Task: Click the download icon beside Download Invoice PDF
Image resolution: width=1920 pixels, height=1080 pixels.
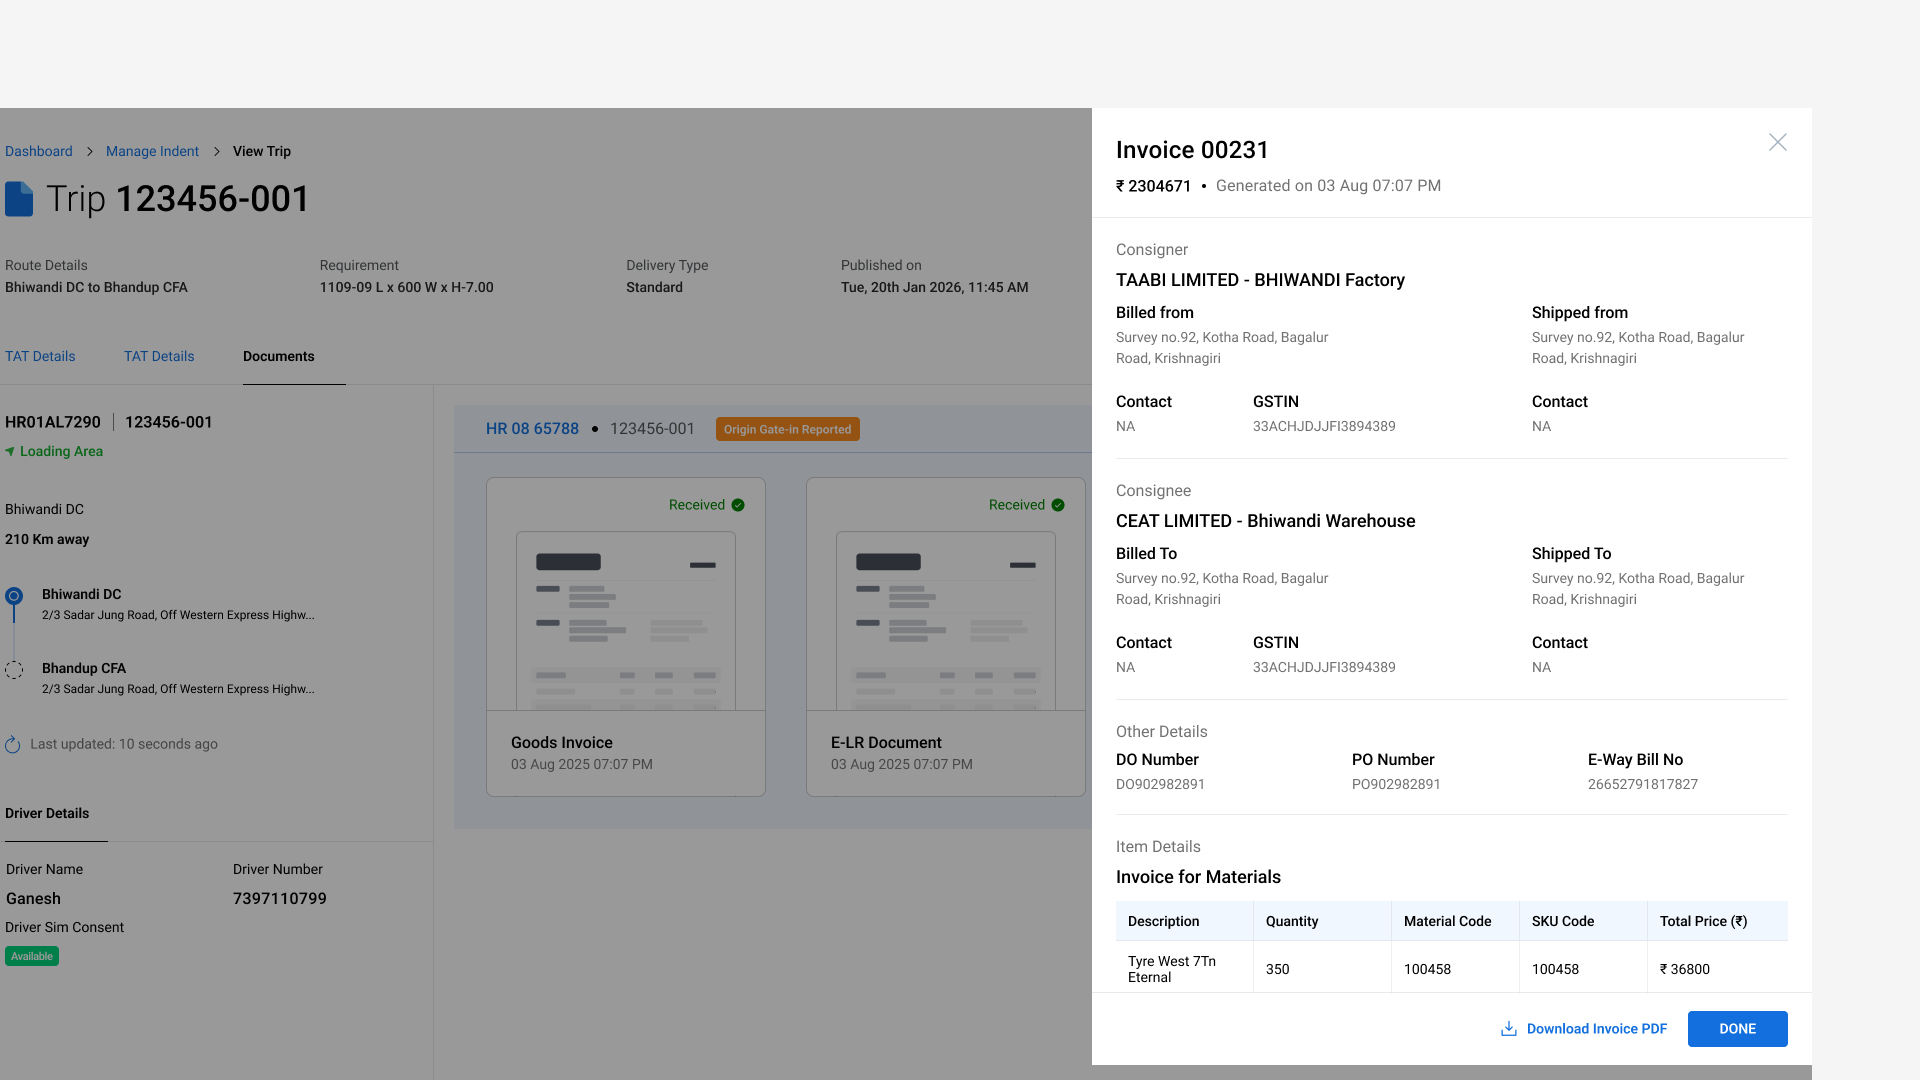Action: coord(1509,1029)
